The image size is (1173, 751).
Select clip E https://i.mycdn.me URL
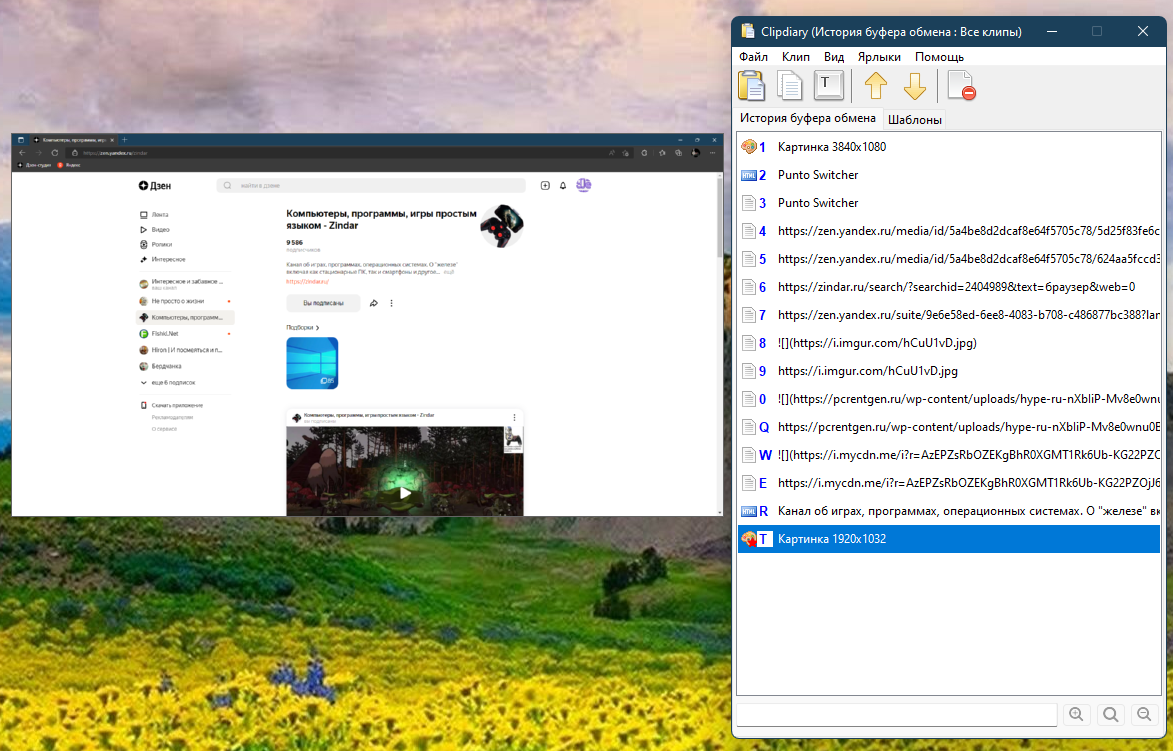click(x=949, y=483)
